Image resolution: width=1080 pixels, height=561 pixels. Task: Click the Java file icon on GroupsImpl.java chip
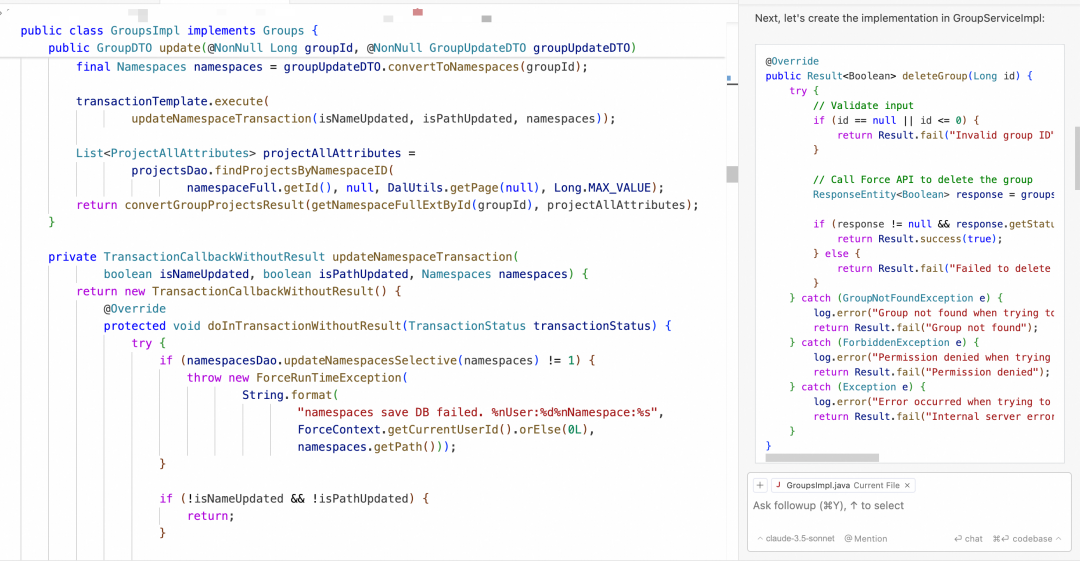click(x=778, y=485)
